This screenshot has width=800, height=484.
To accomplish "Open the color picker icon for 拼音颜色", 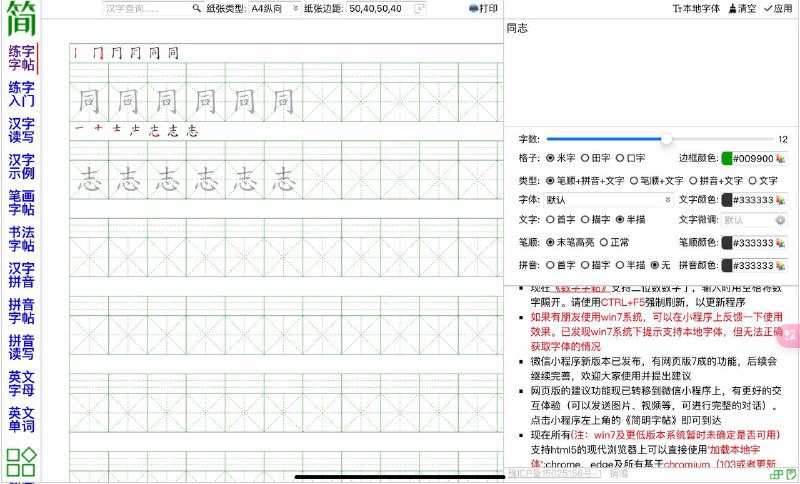I will click(x=780, y=265).
